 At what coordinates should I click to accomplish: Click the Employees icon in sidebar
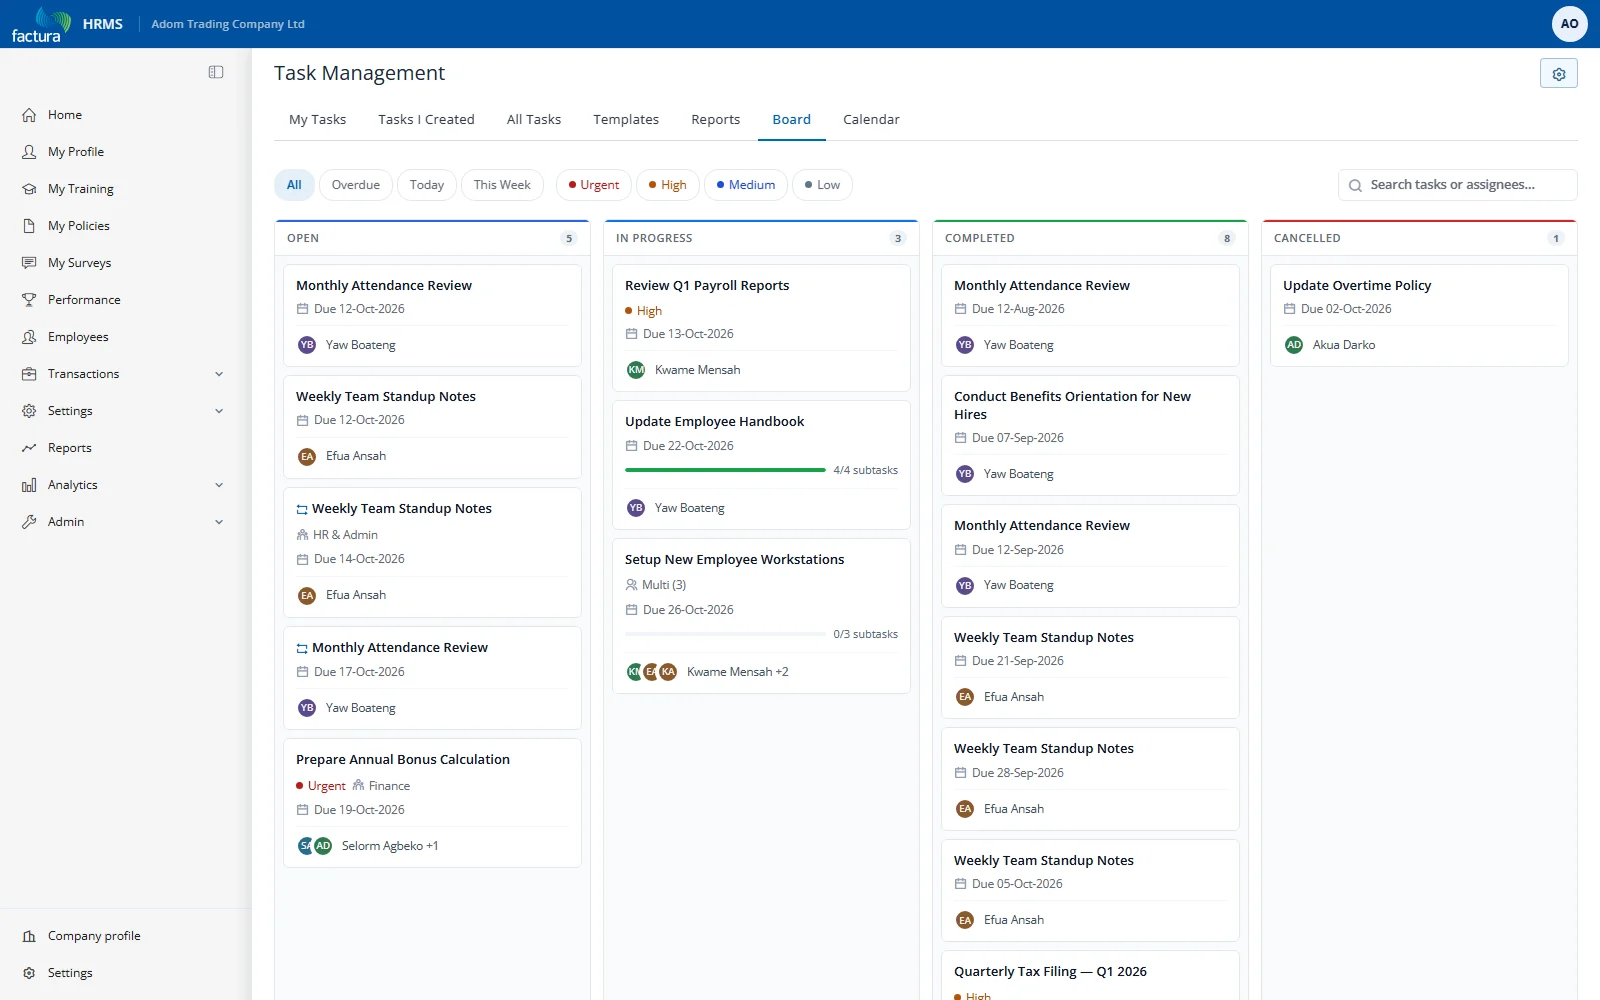pyautogui.click(x=29, y=337)
